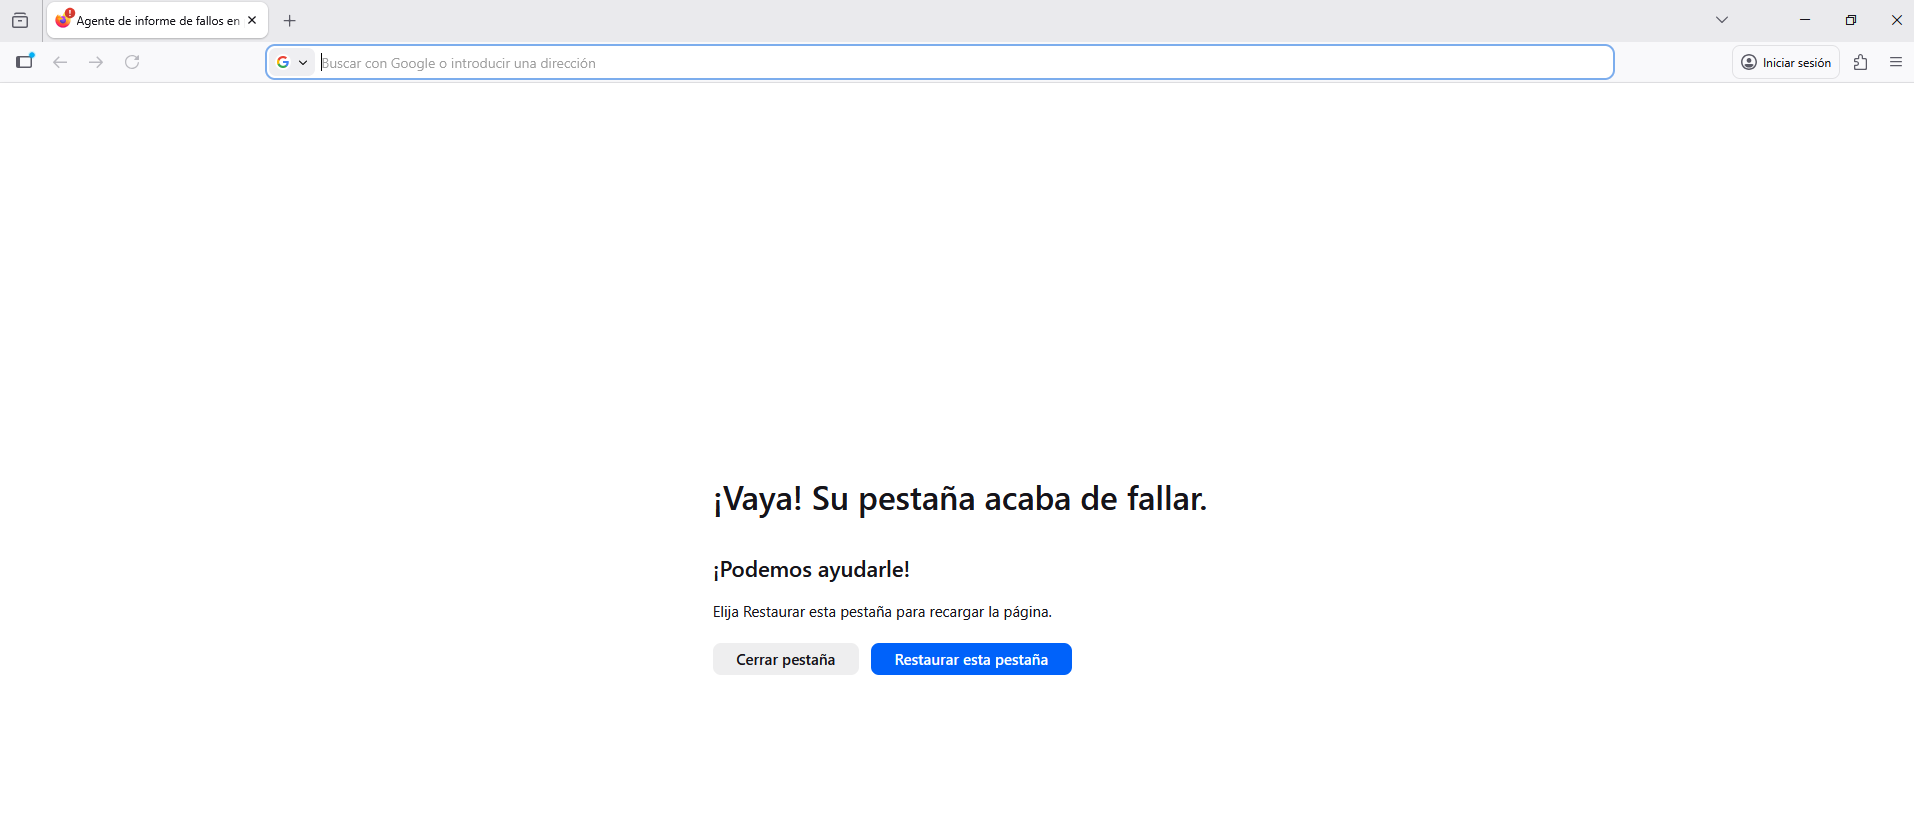Reload the current page
This screenshot has width=1914, height=815.
(132, 62)
